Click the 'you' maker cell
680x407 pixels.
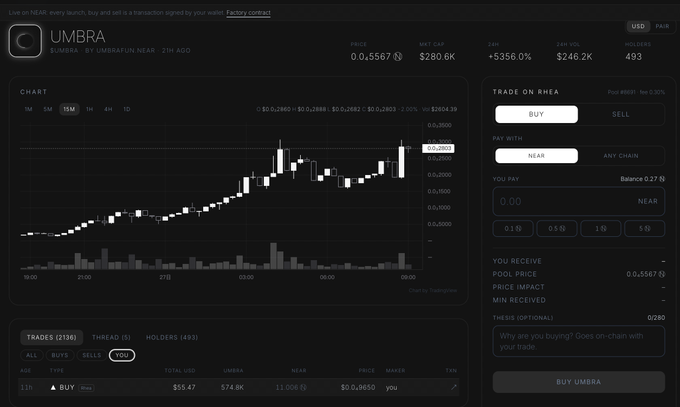(x=391, y=387)
